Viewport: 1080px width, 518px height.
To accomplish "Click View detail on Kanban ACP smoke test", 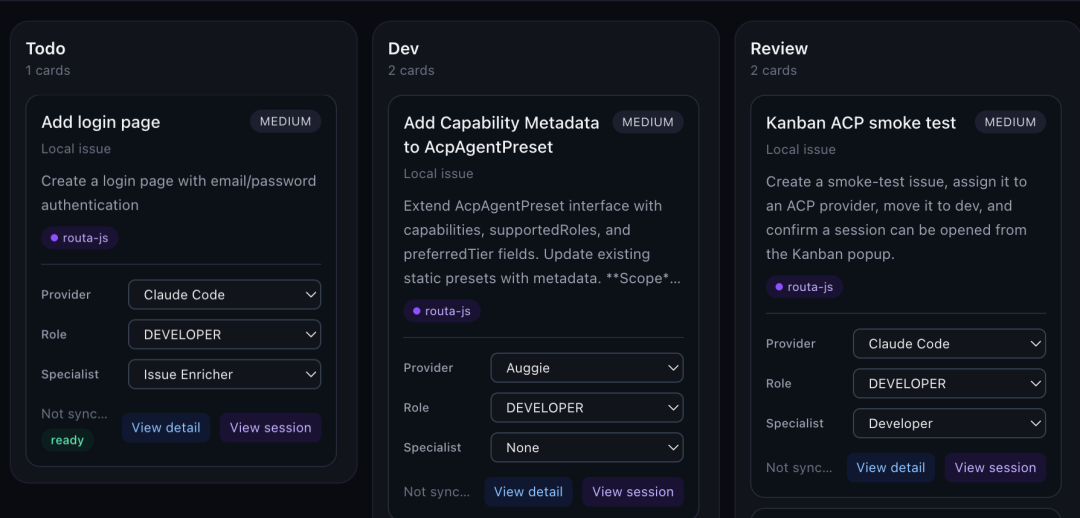I will 891,468.
